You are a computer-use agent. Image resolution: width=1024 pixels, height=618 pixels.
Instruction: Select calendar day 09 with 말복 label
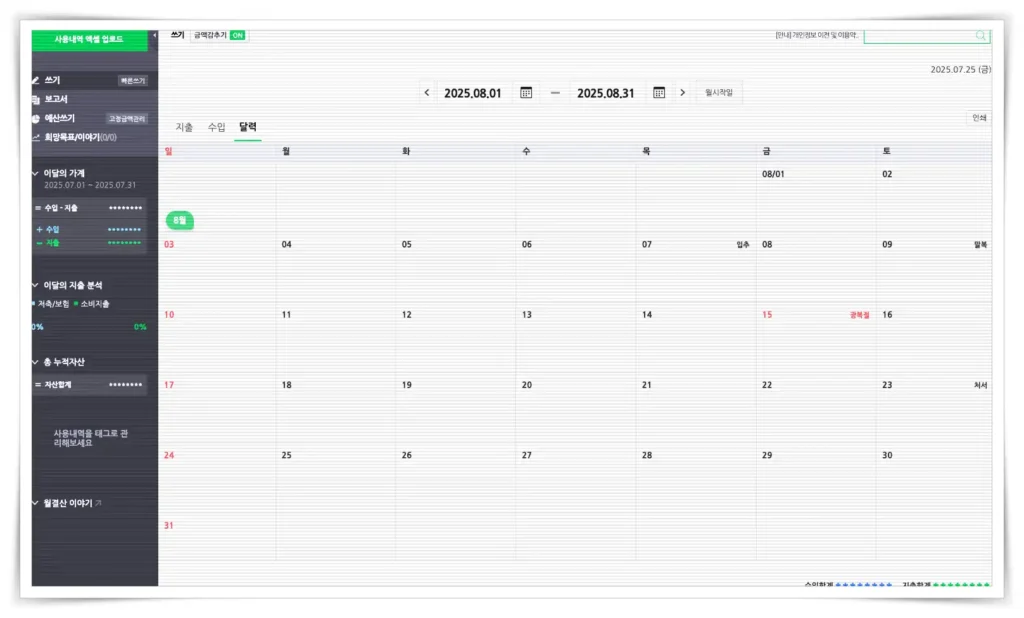click(934, 268)
